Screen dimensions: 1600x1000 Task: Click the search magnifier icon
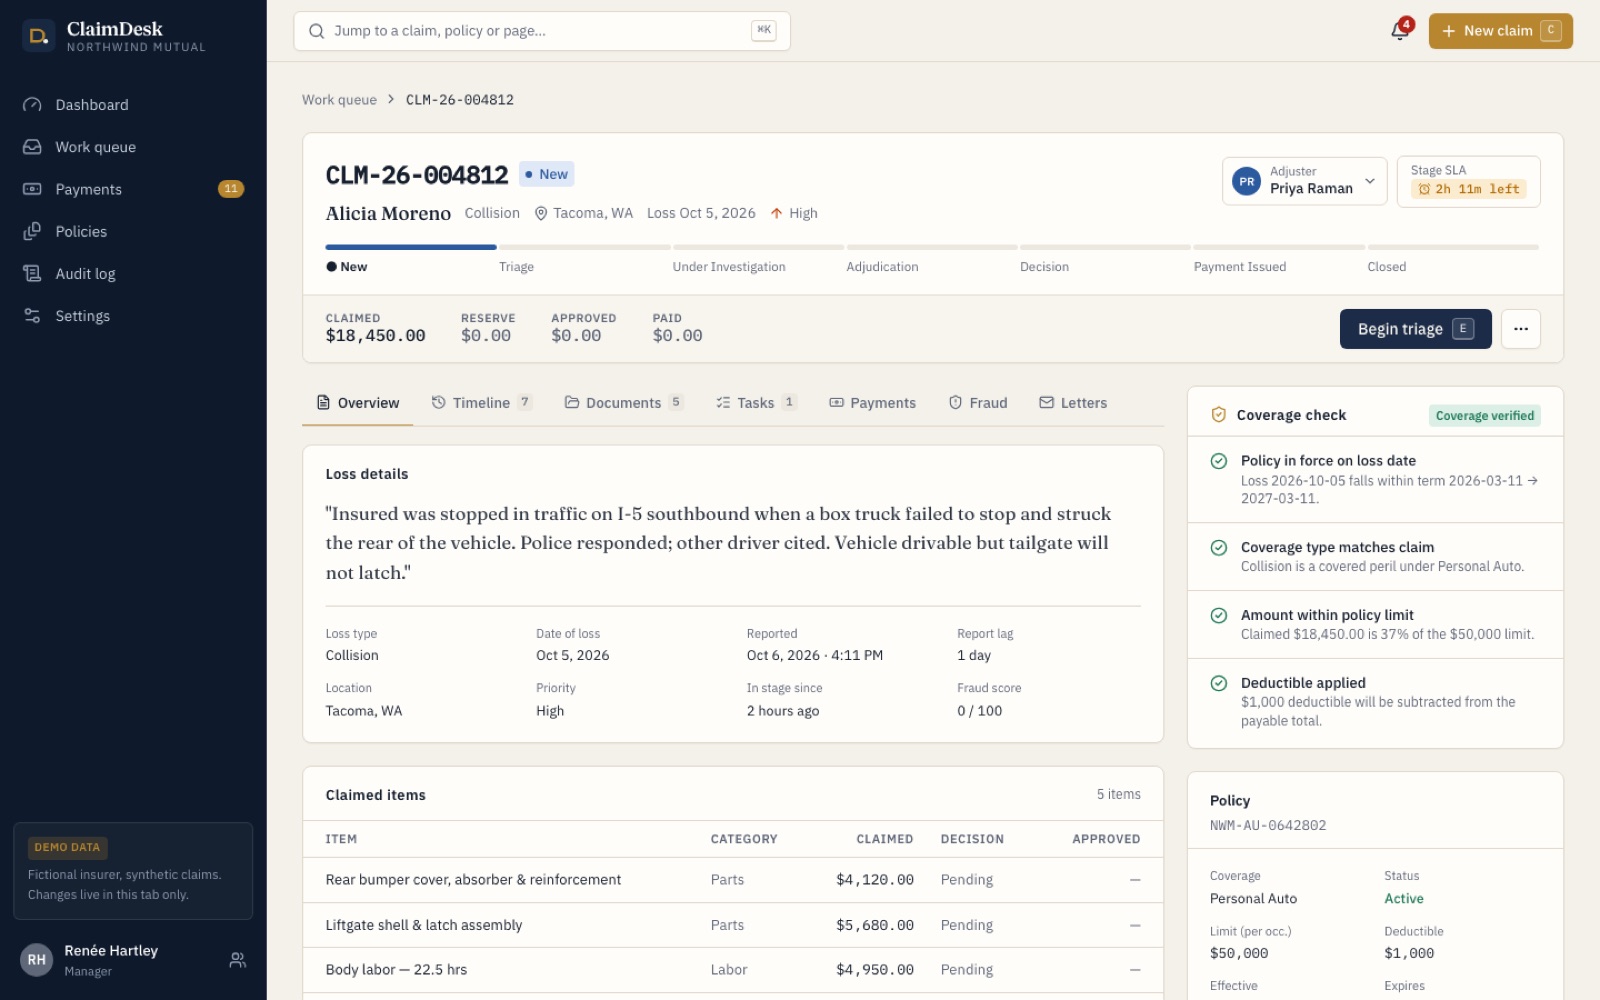[x=316, y=31]
